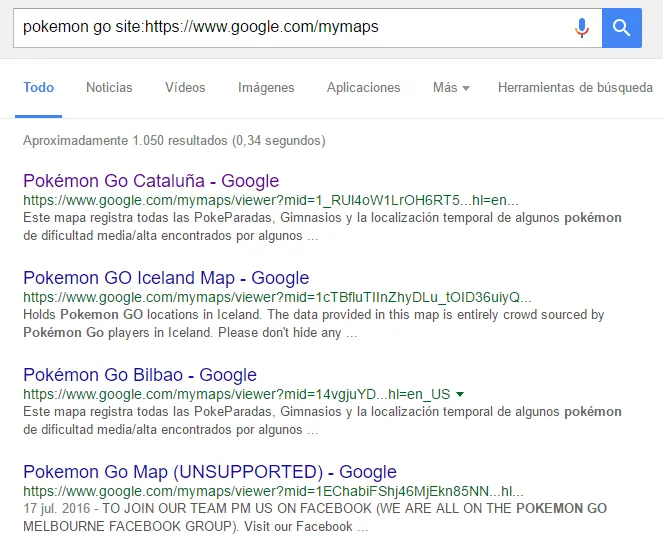Click the Iceland map green URL
Viewport: 663px width, 548px height.
coord(277,297)
